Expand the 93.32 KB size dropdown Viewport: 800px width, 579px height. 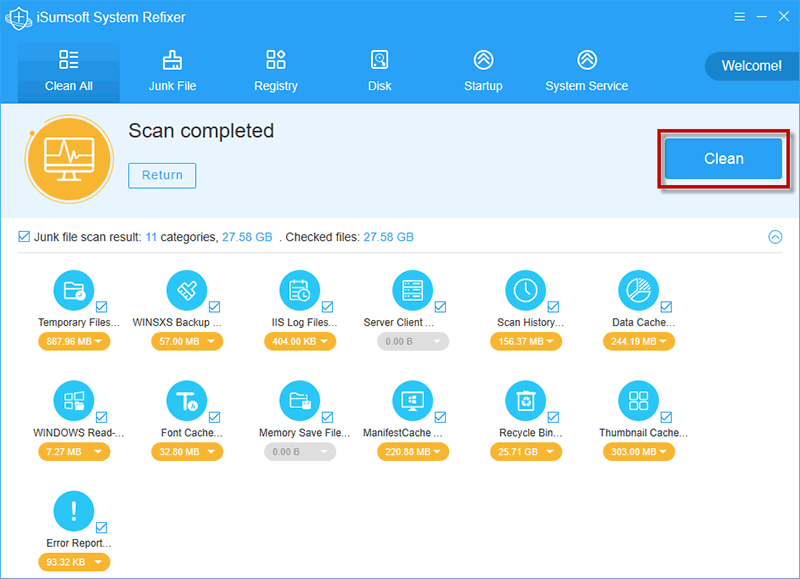[74, 562]
